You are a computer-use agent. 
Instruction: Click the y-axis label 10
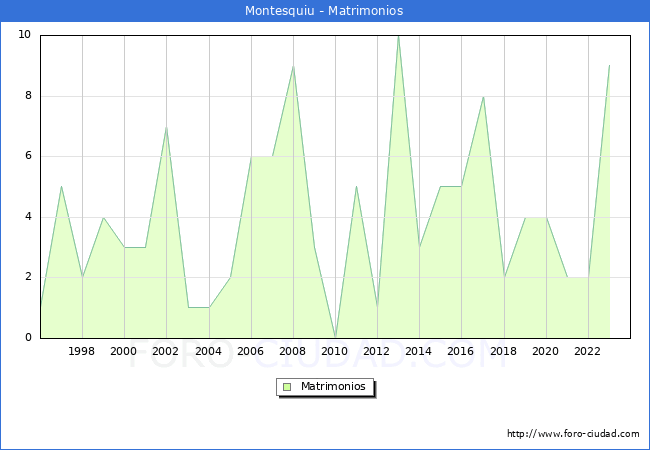click(24, 34)
